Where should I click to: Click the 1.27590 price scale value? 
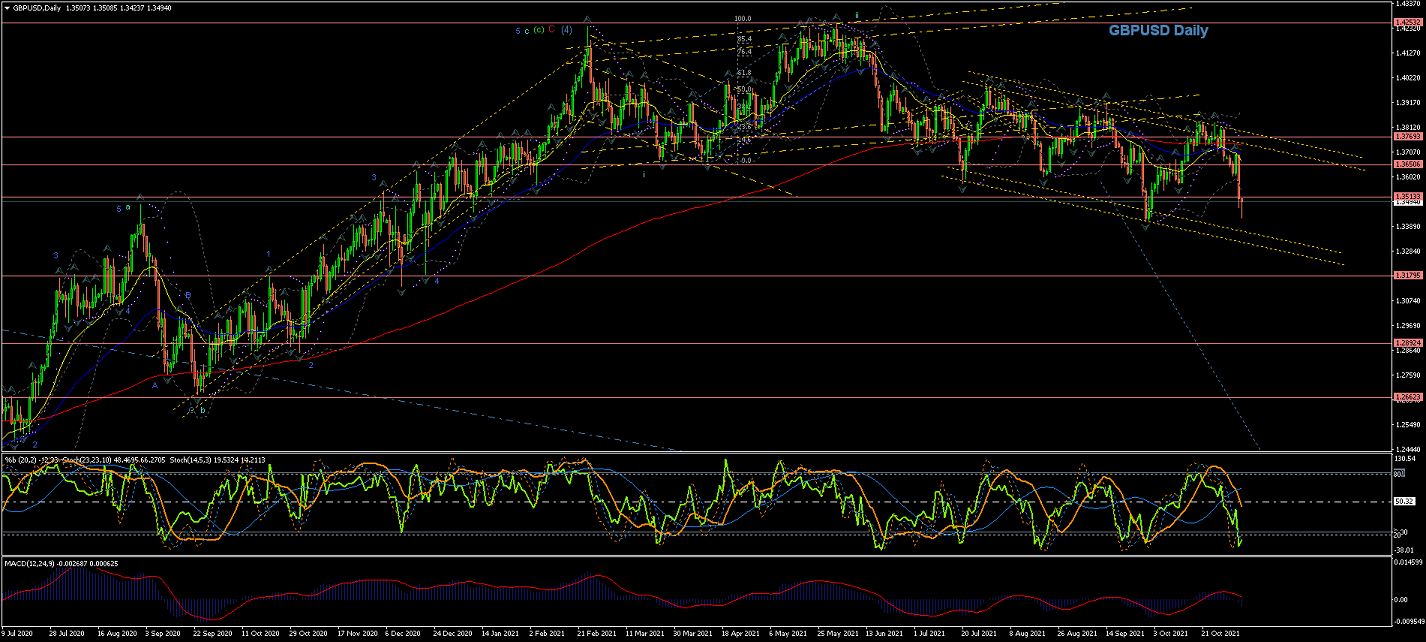click(1408, 374)
